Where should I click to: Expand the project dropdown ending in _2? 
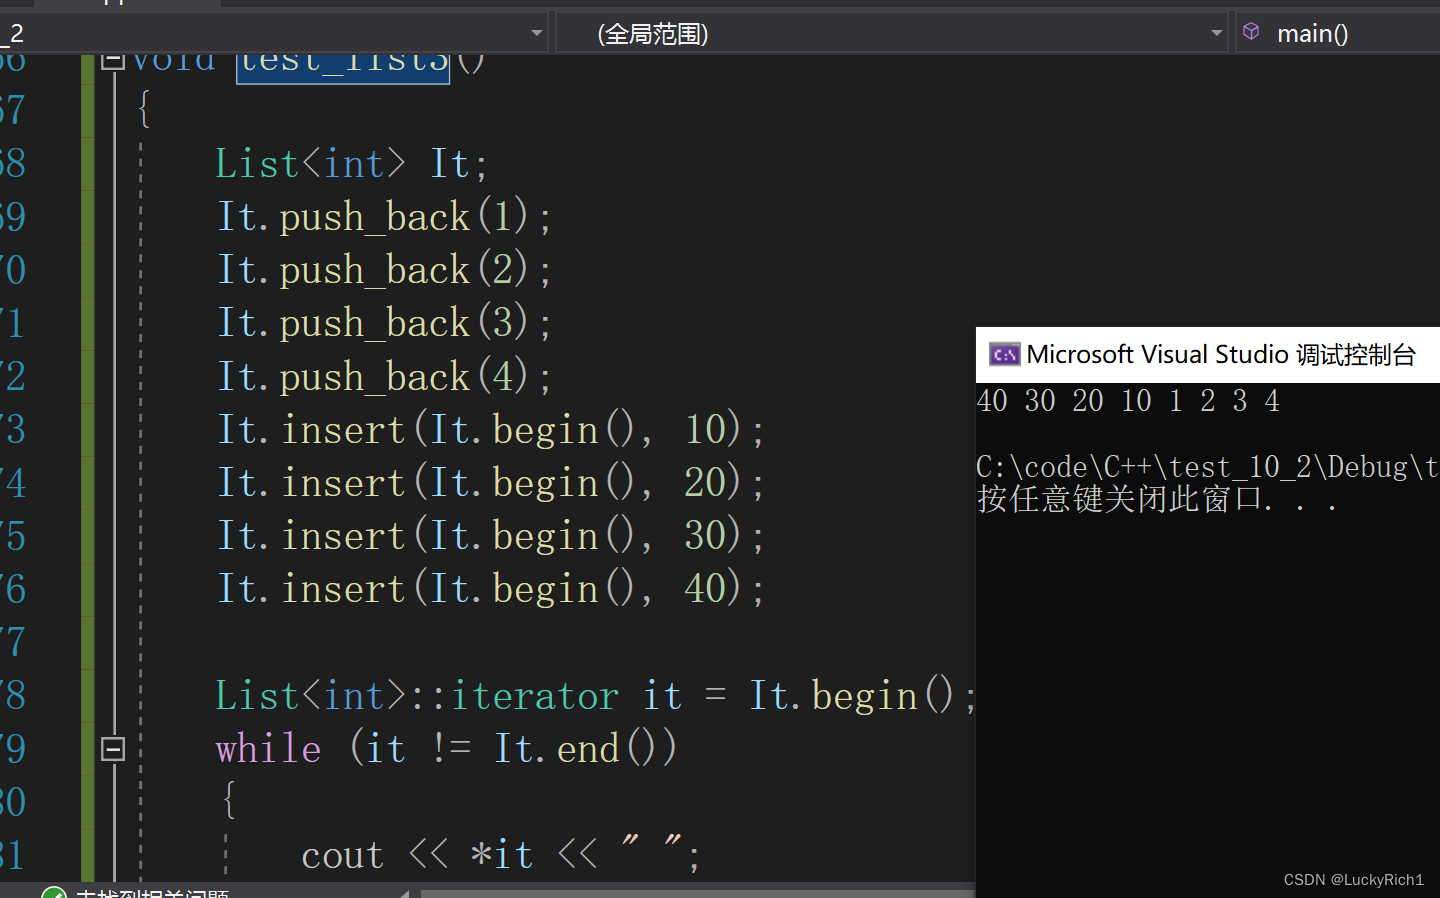(x=273, y=33)
